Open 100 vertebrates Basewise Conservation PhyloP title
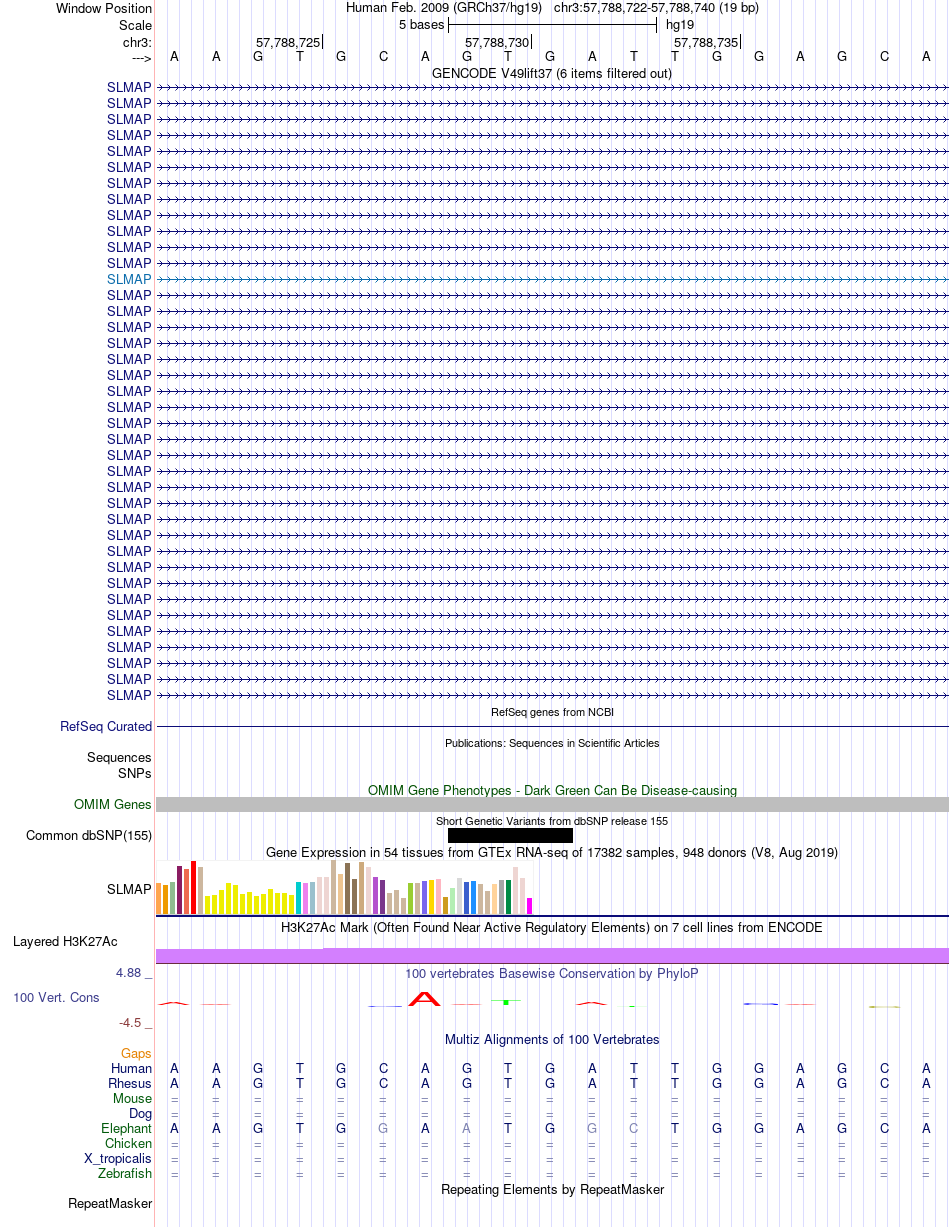950x1227 pixels. point(552,974)
